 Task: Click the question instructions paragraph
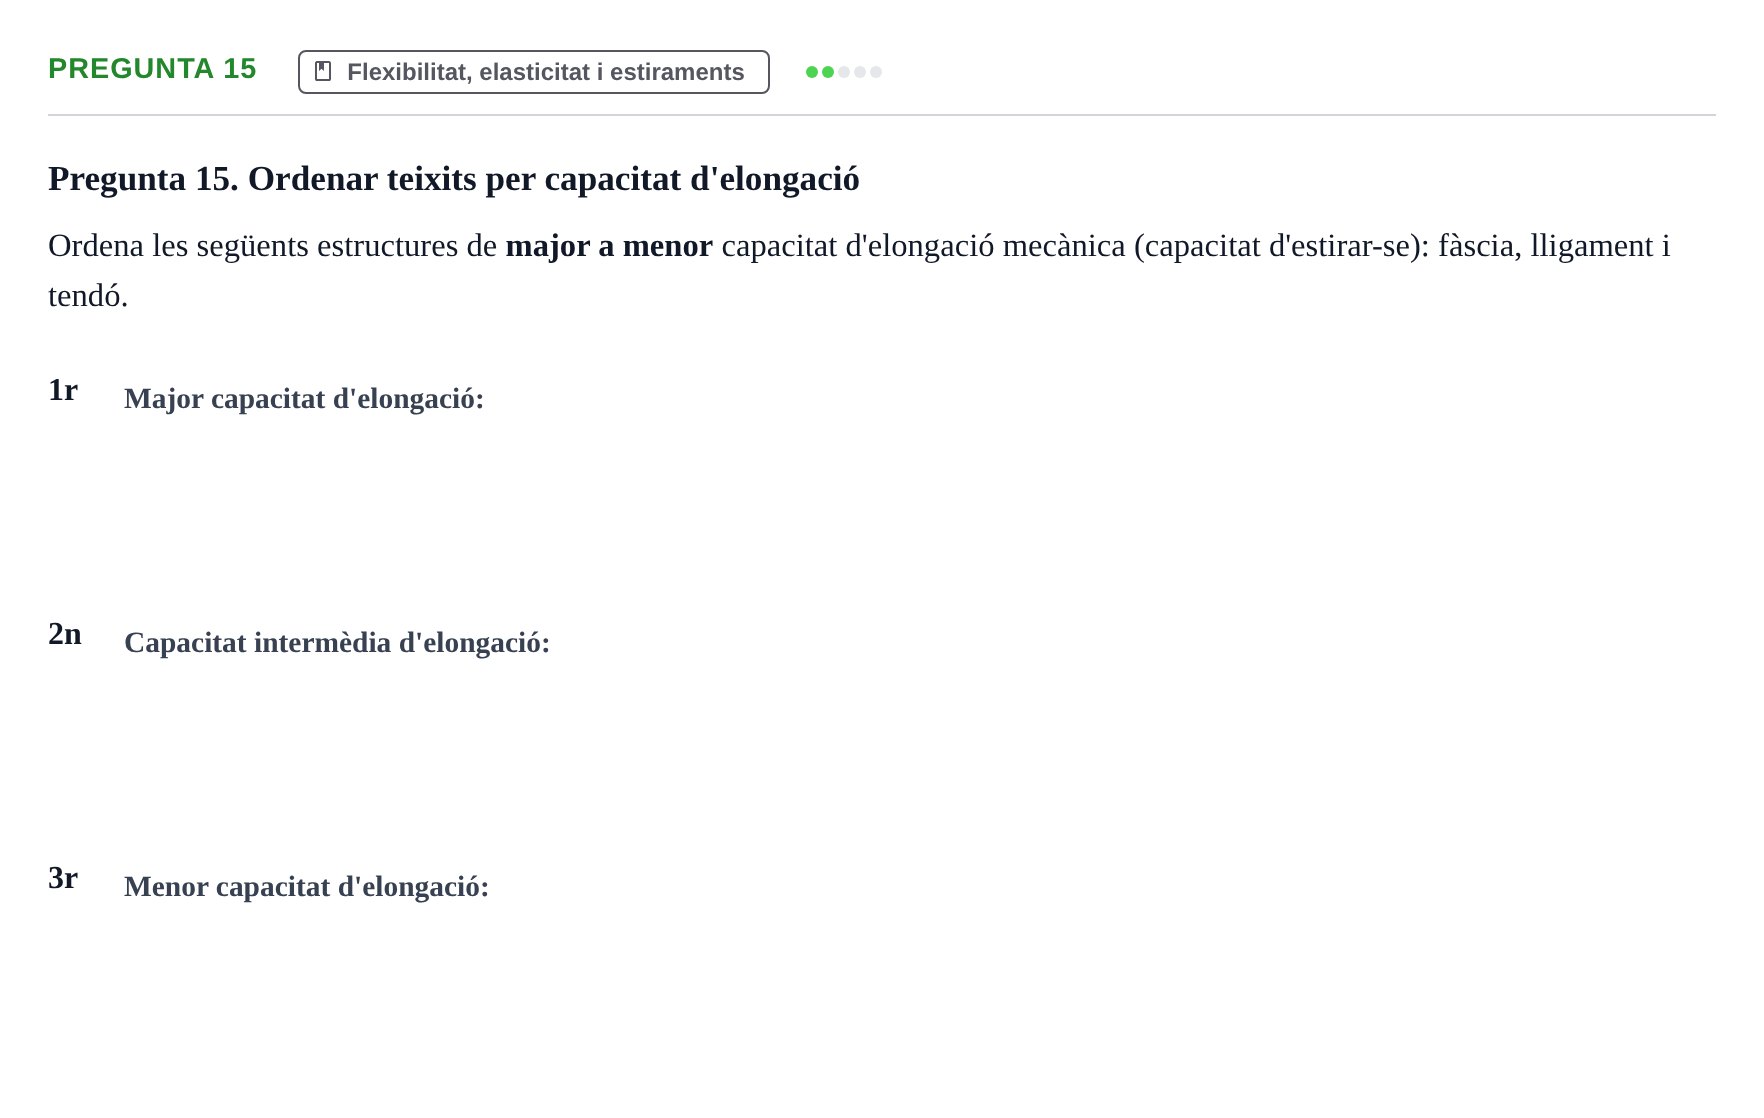pyautogui.click(x=860, y=271)
